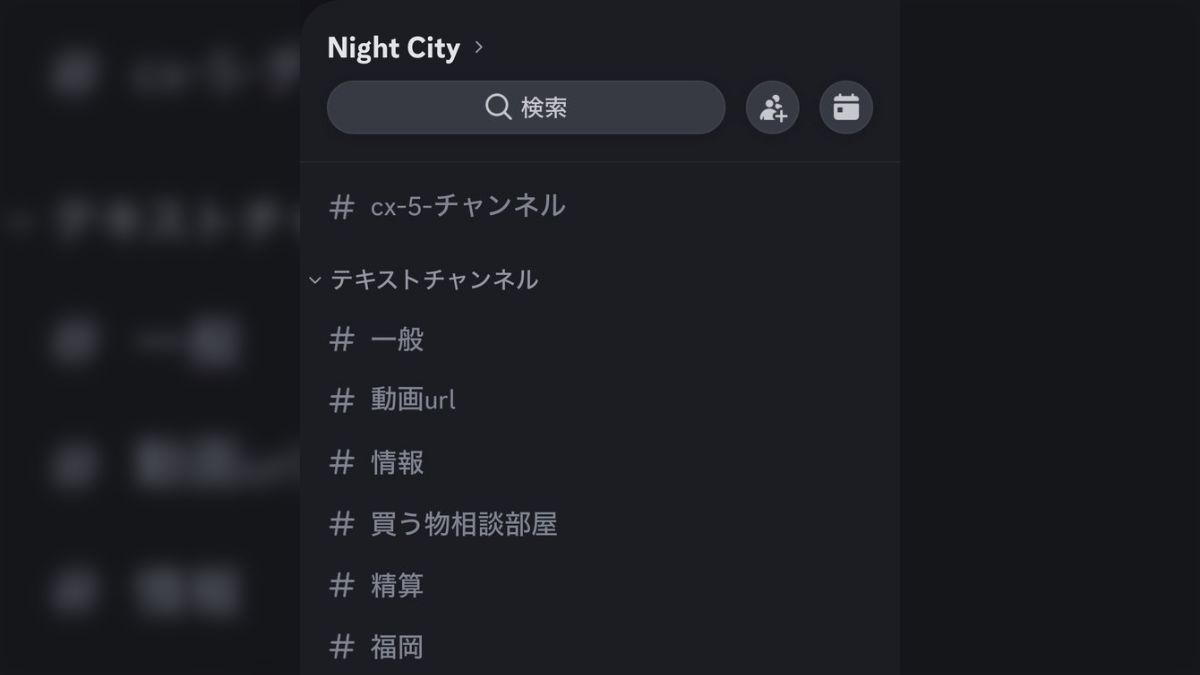Screen dimensions: 1200x675
Task: Open the 動画url channel
Action: [x=412, y=401]
